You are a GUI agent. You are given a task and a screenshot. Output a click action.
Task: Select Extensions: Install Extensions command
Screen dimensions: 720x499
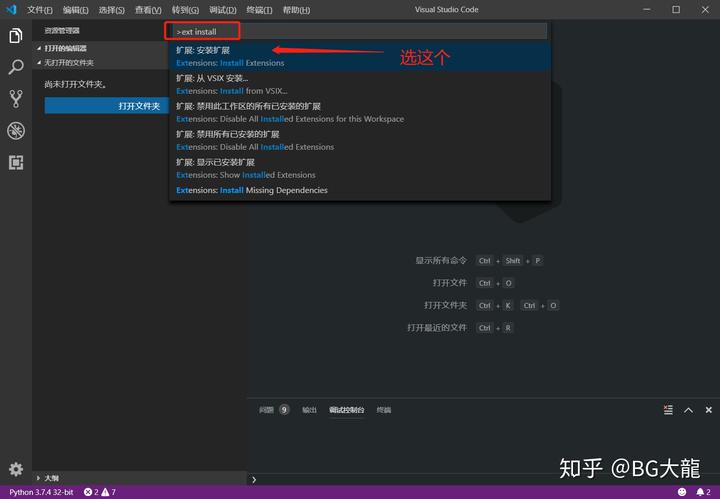tap(360, 56)
